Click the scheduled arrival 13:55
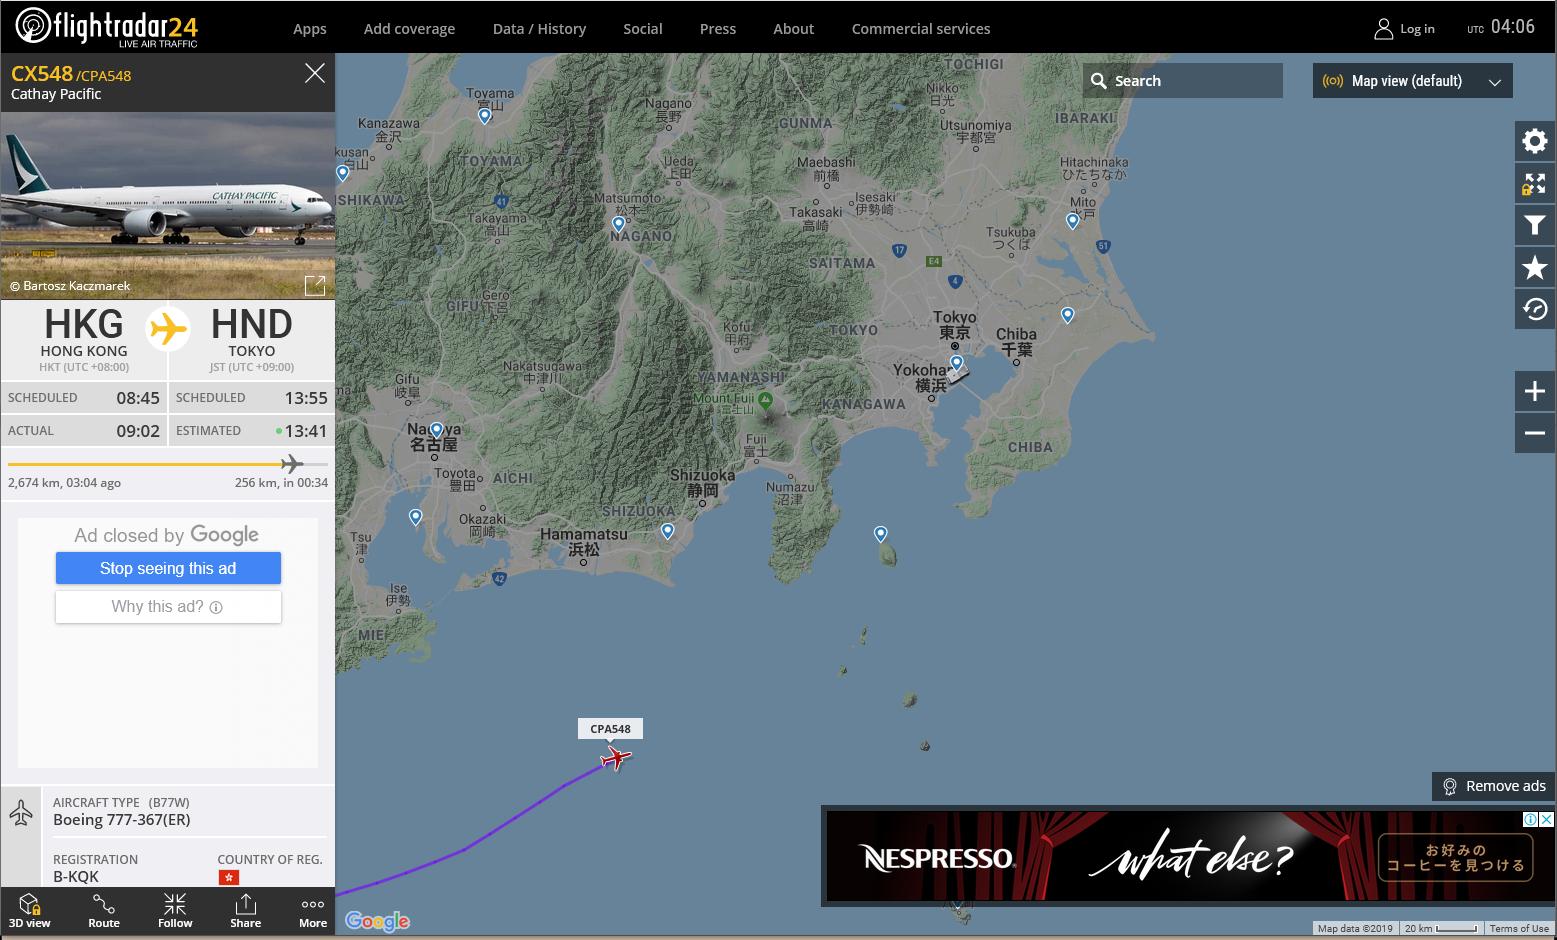Screen dimensions: 1557x940 pos(306,398)
